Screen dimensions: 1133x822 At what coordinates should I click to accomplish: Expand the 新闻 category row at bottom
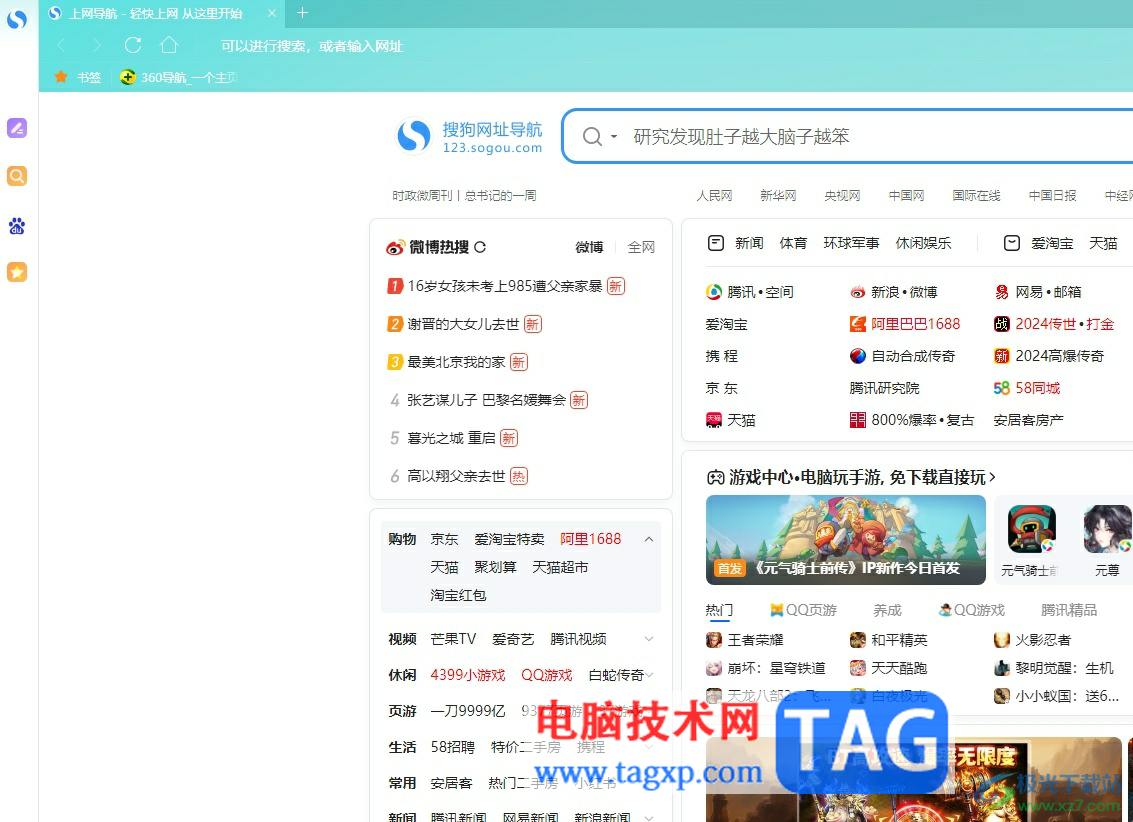[649, 817]
